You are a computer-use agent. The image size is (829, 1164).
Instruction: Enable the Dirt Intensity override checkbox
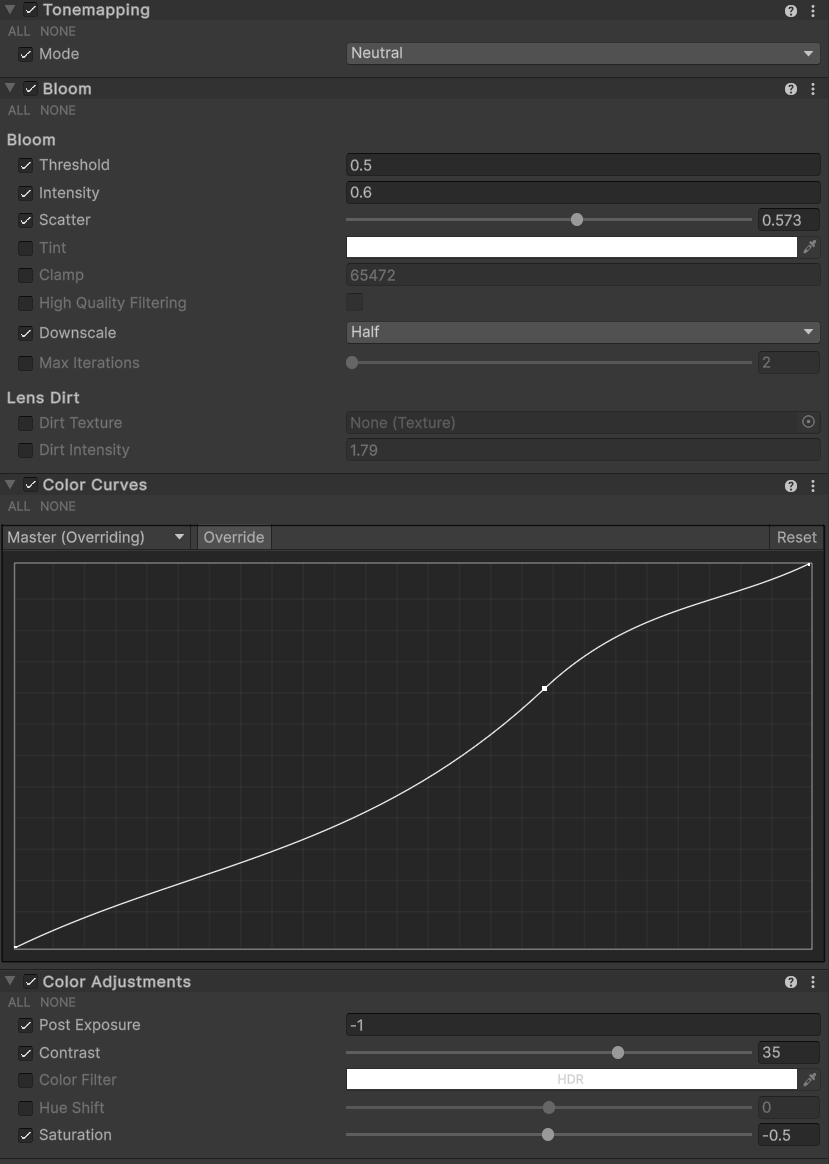click(x=25, y=450)
